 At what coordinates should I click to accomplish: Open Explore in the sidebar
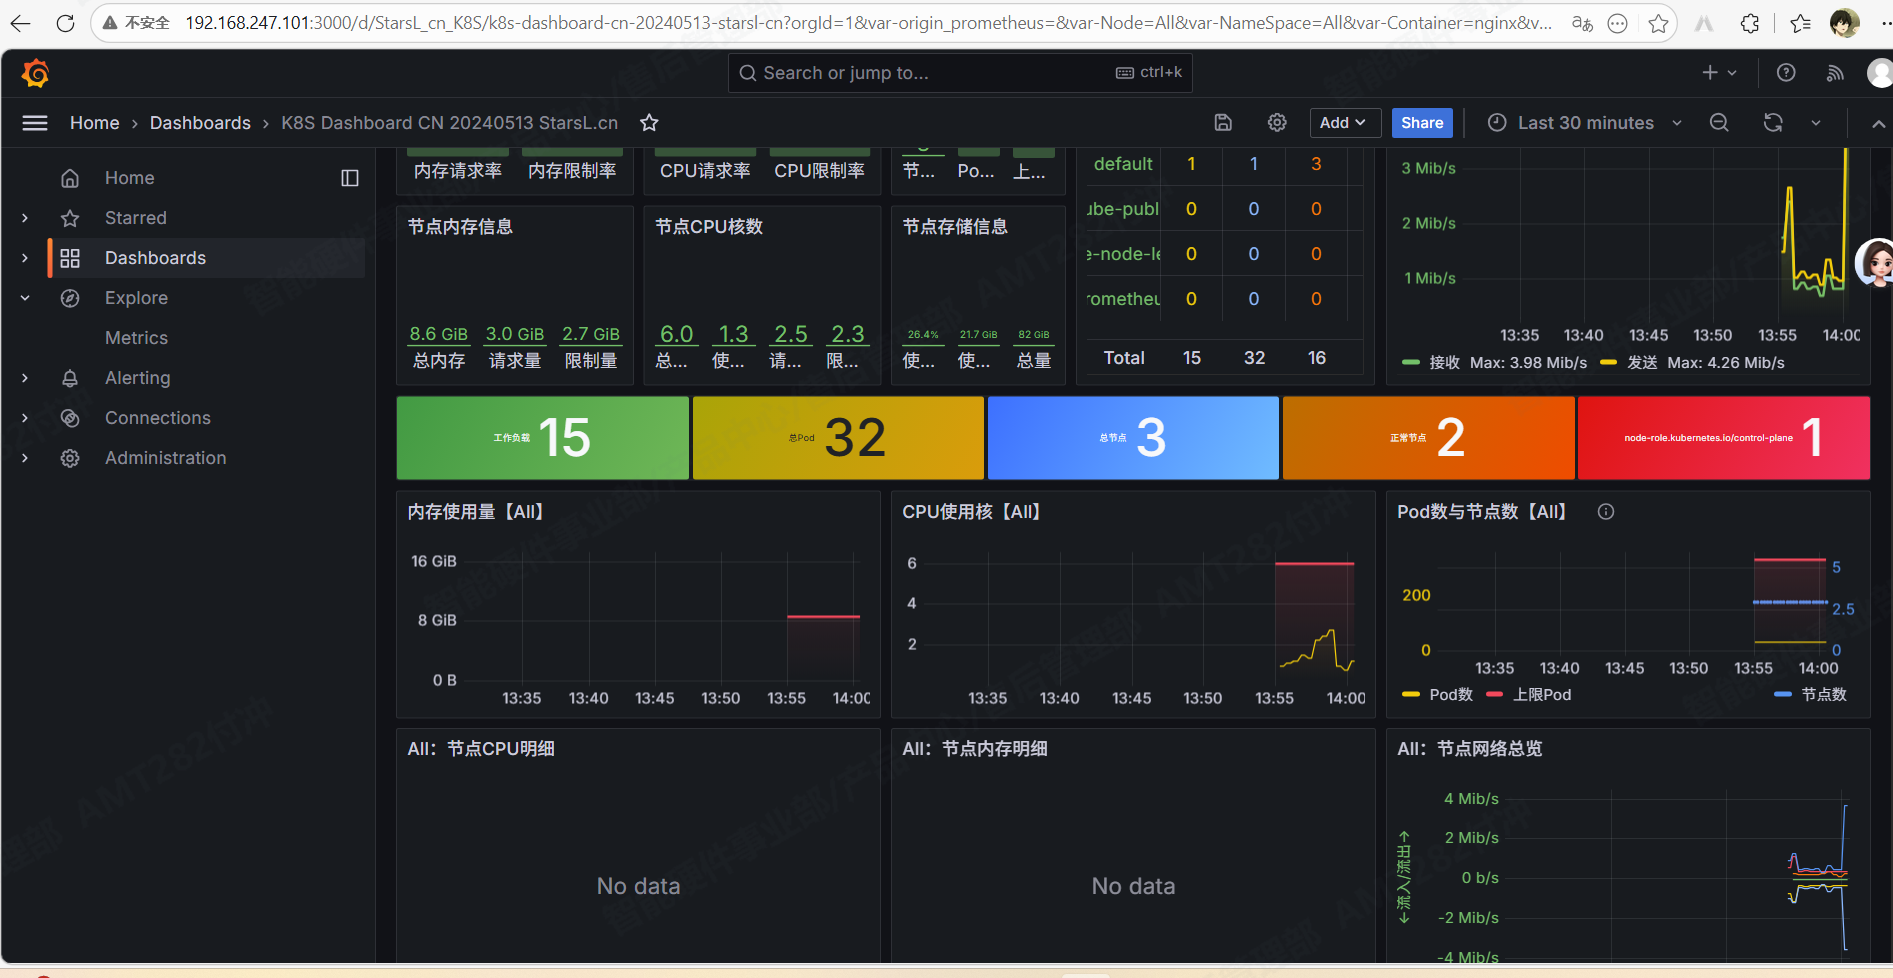tap(136, 298)
